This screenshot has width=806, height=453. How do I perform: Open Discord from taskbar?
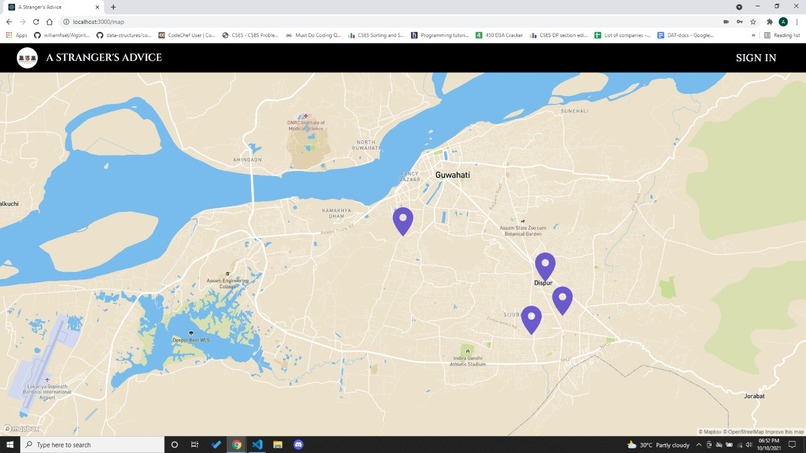298,444
